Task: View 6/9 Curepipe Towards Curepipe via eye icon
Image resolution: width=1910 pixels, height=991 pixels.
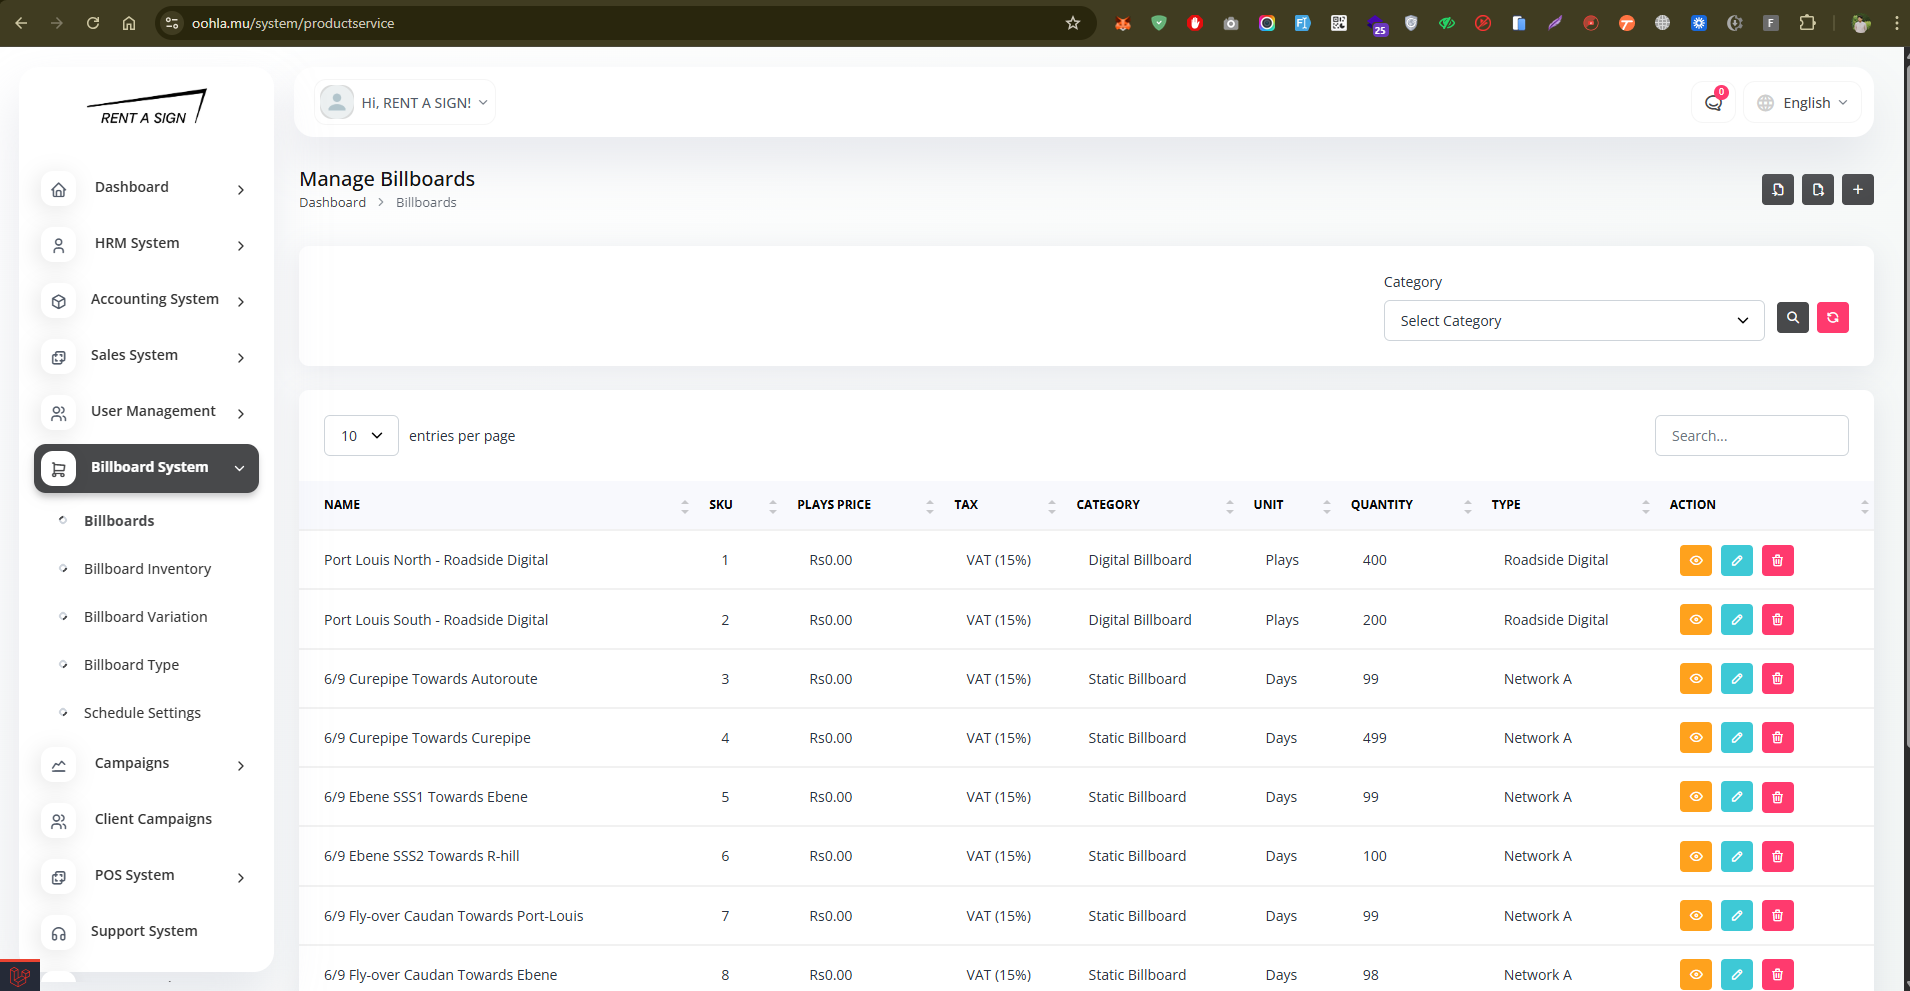Action: [1695, 738]
